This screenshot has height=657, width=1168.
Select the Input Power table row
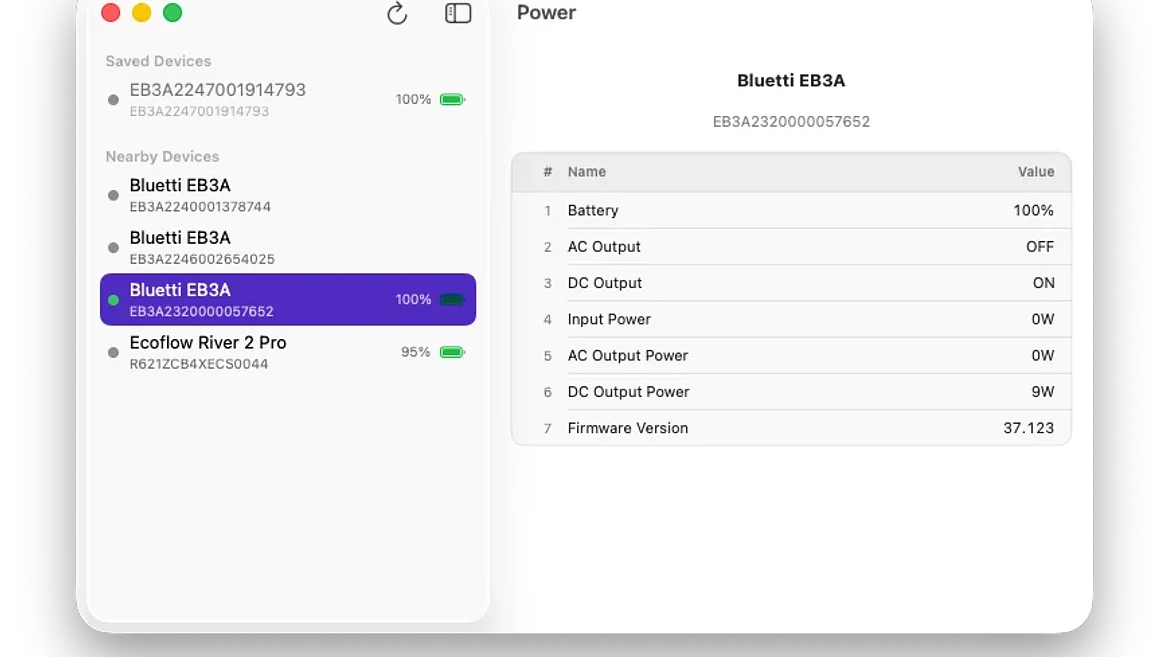pyautogui.click(x=791, y=320)
